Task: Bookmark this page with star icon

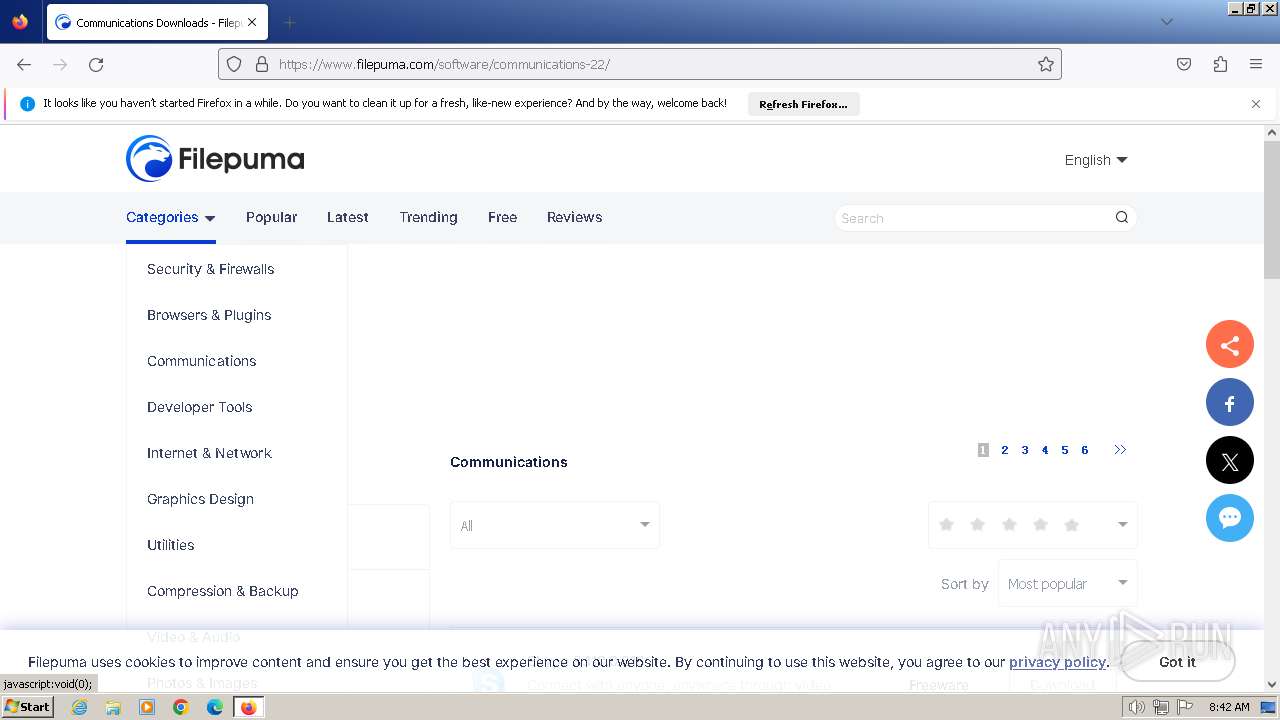Action: (x=1046, y=64)
